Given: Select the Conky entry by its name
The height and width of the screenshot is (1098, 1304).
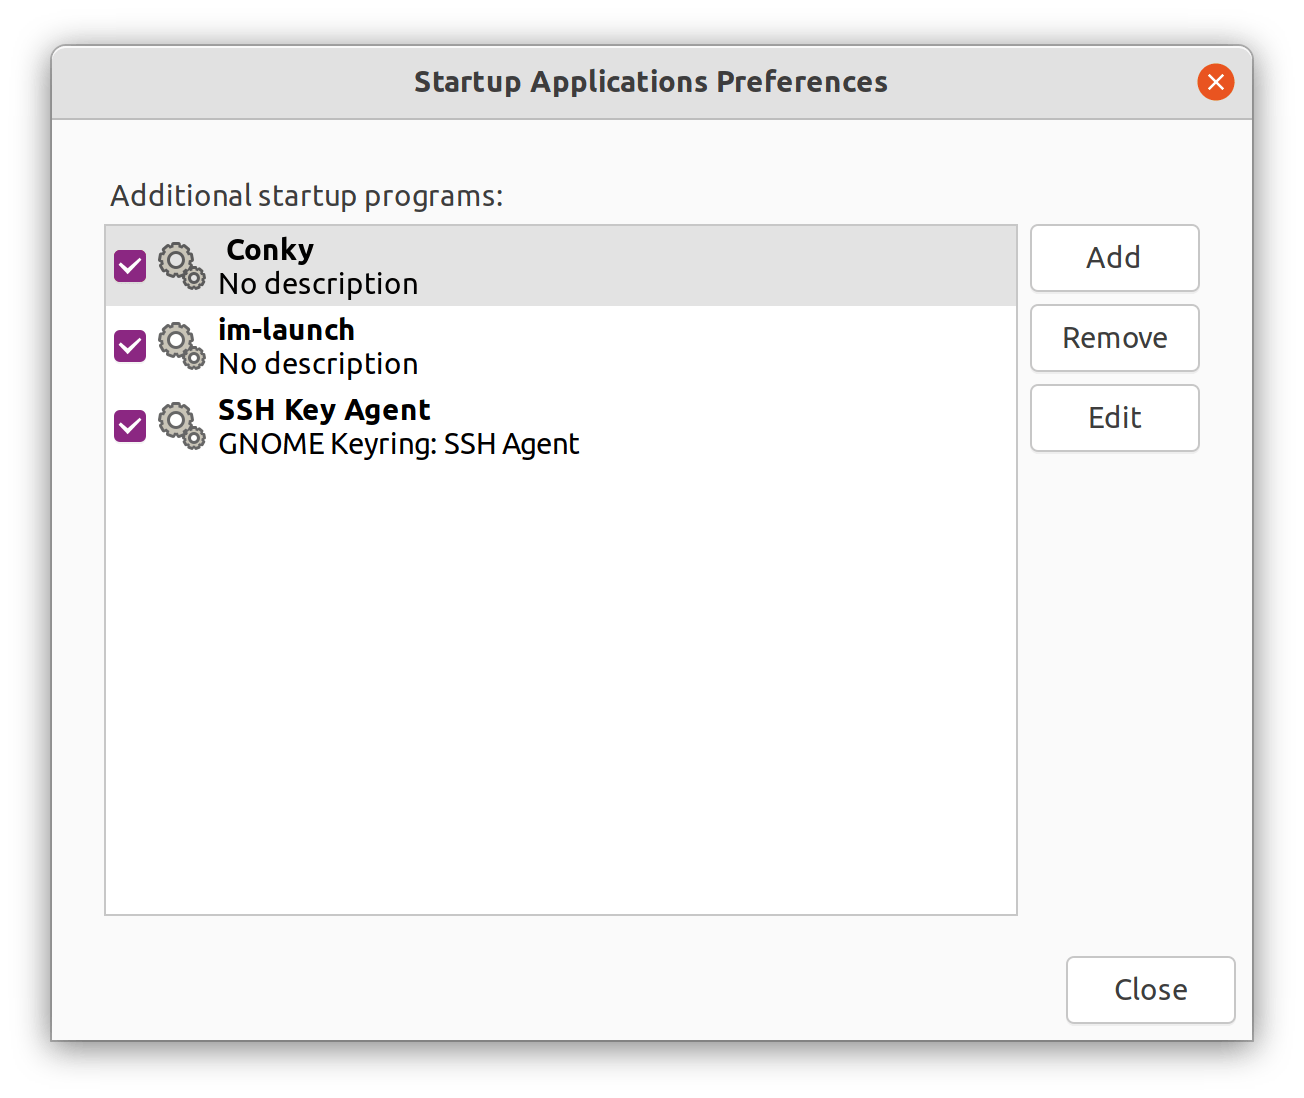Looking at the screenshot, I should [270, 250].
